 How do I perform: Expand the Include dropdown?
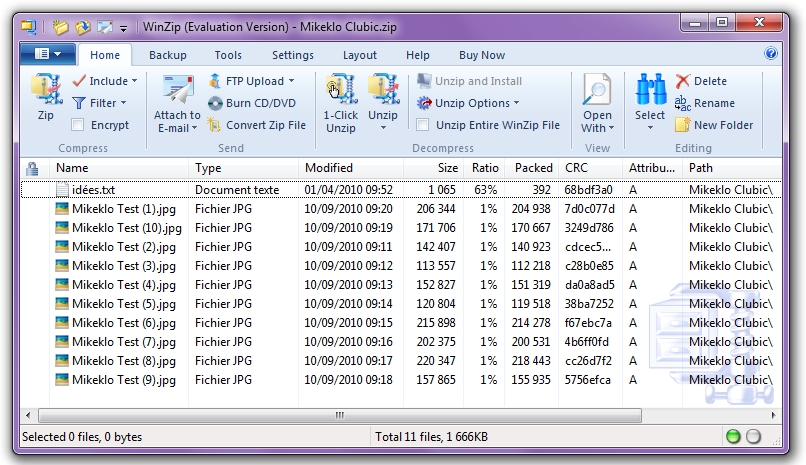click(x=134, y=82)
